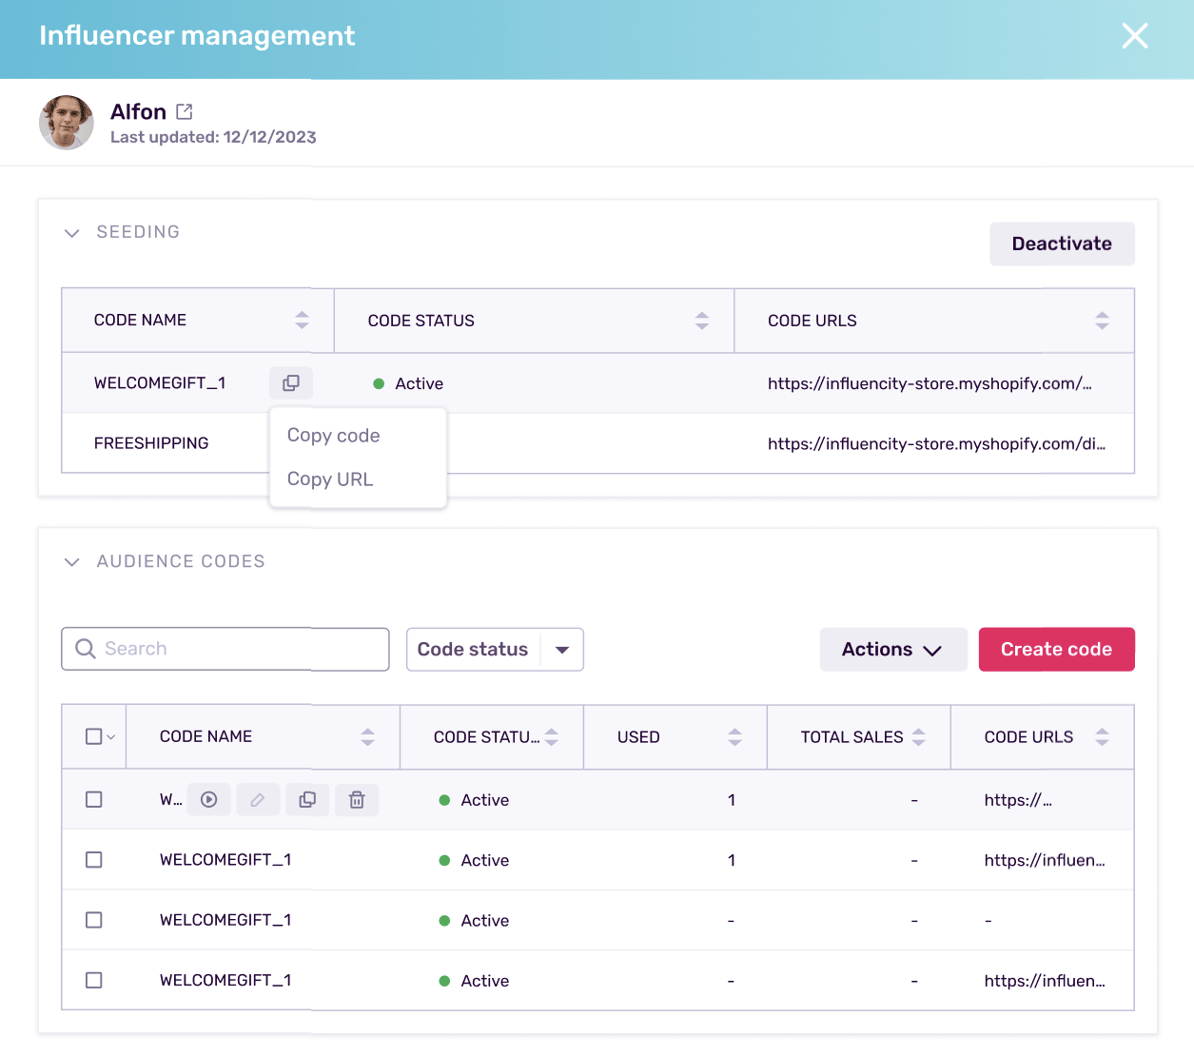Choose Copy URL from the popup menu

[330, 480]
